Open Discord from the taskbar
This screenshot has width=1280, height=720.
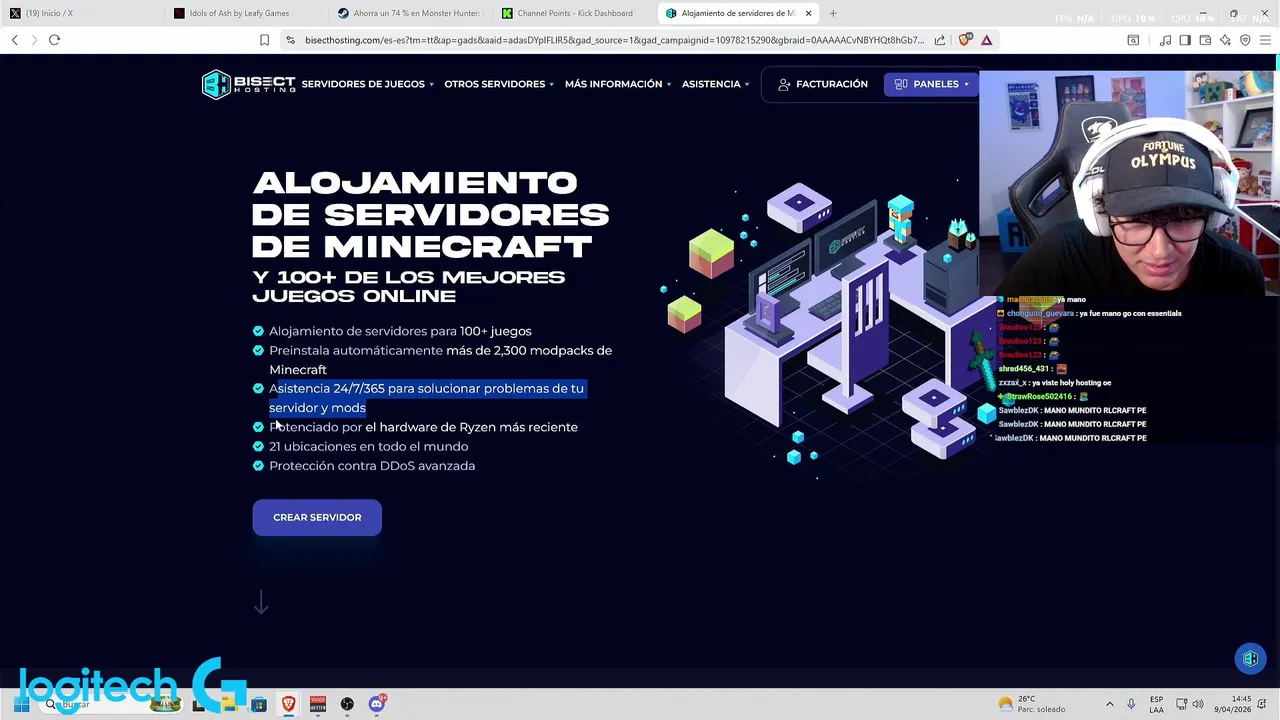pos(377,704)
